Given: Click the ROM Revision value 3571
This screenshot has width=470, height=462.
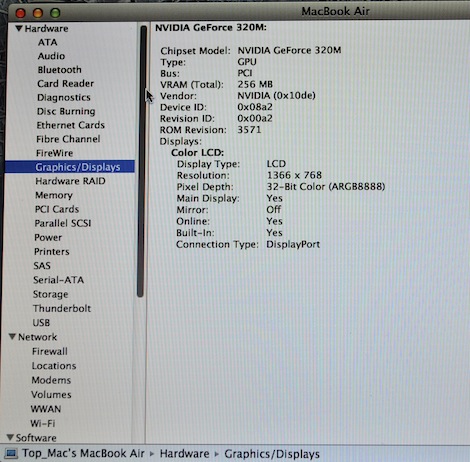Looking at the screenshot, I should click(x=249, y=130).
